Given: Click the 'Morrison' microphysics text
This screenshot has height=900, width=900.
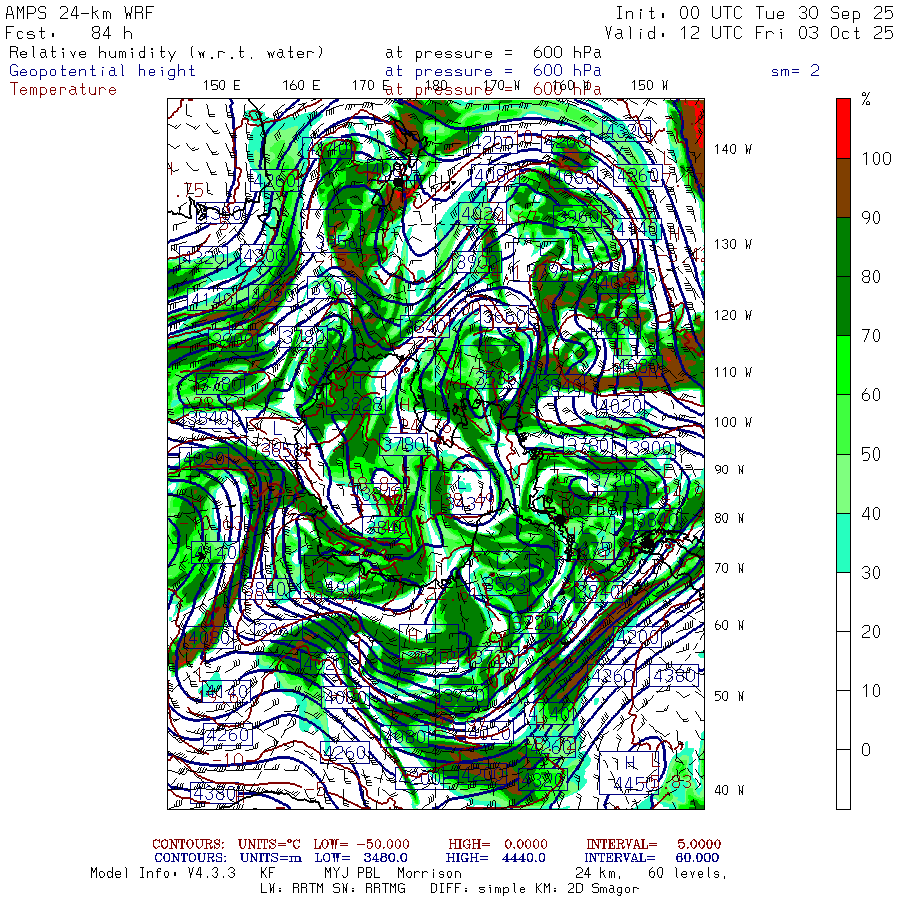Looking at the screenshot, I should pyautogui.click(x=429, y=873).
